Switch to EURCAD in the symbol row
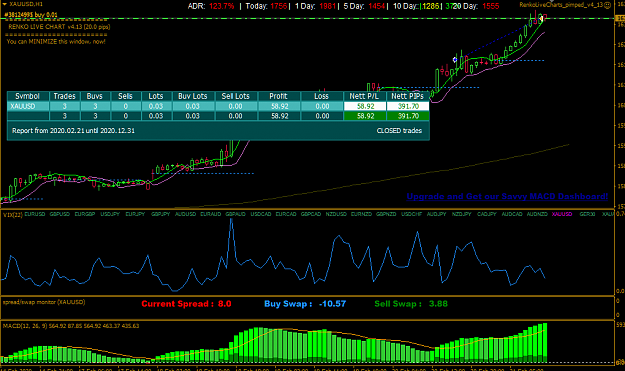Image resolution: width=625 pixels, height=371 pixels. (x=286, y=214)
